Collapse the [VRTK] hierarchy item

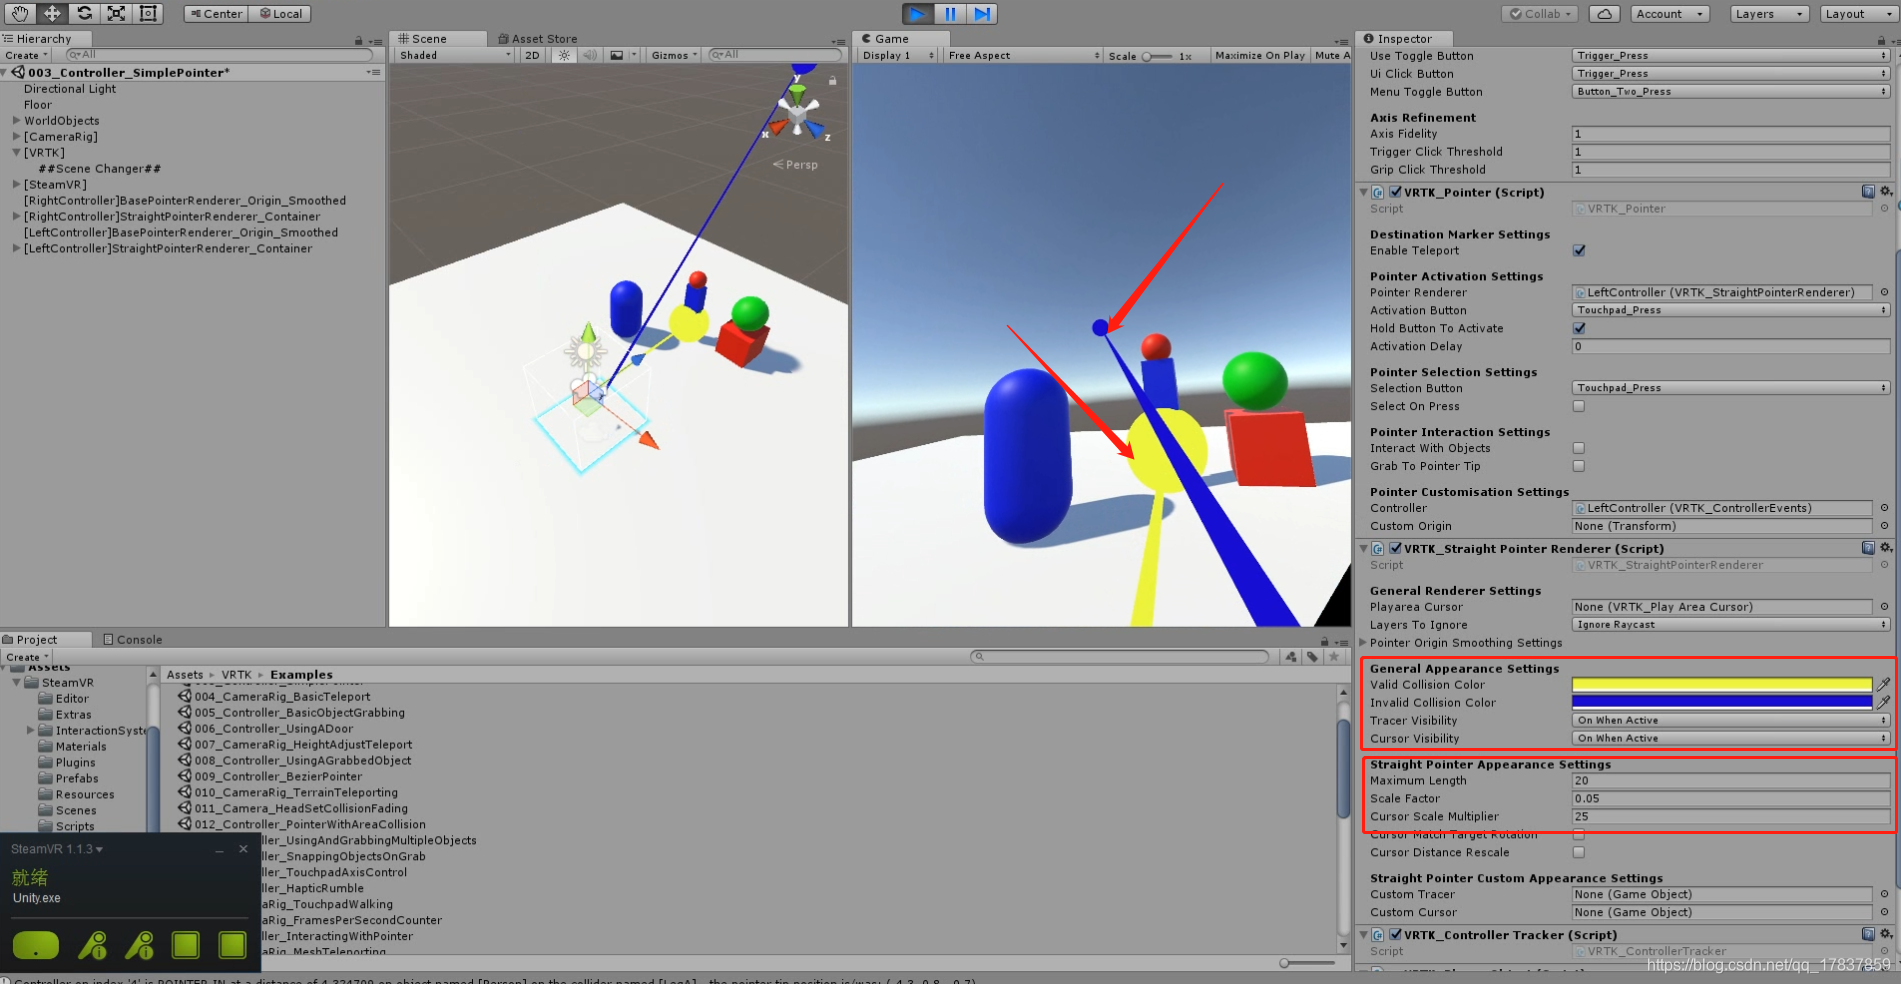pyautogui.click(x=17, y=152)
